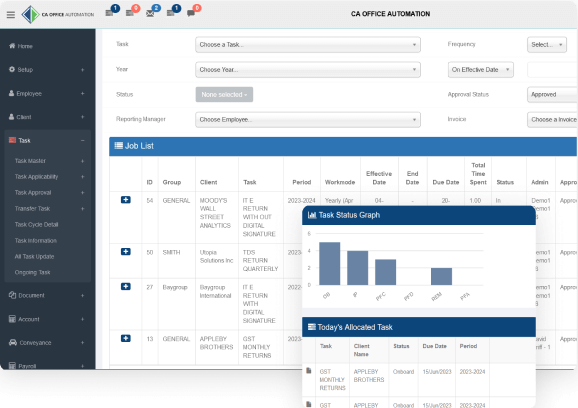Click the OB bar in the graph
The height and width of the screenshot is (408, 578).
[x=330, y=264]
